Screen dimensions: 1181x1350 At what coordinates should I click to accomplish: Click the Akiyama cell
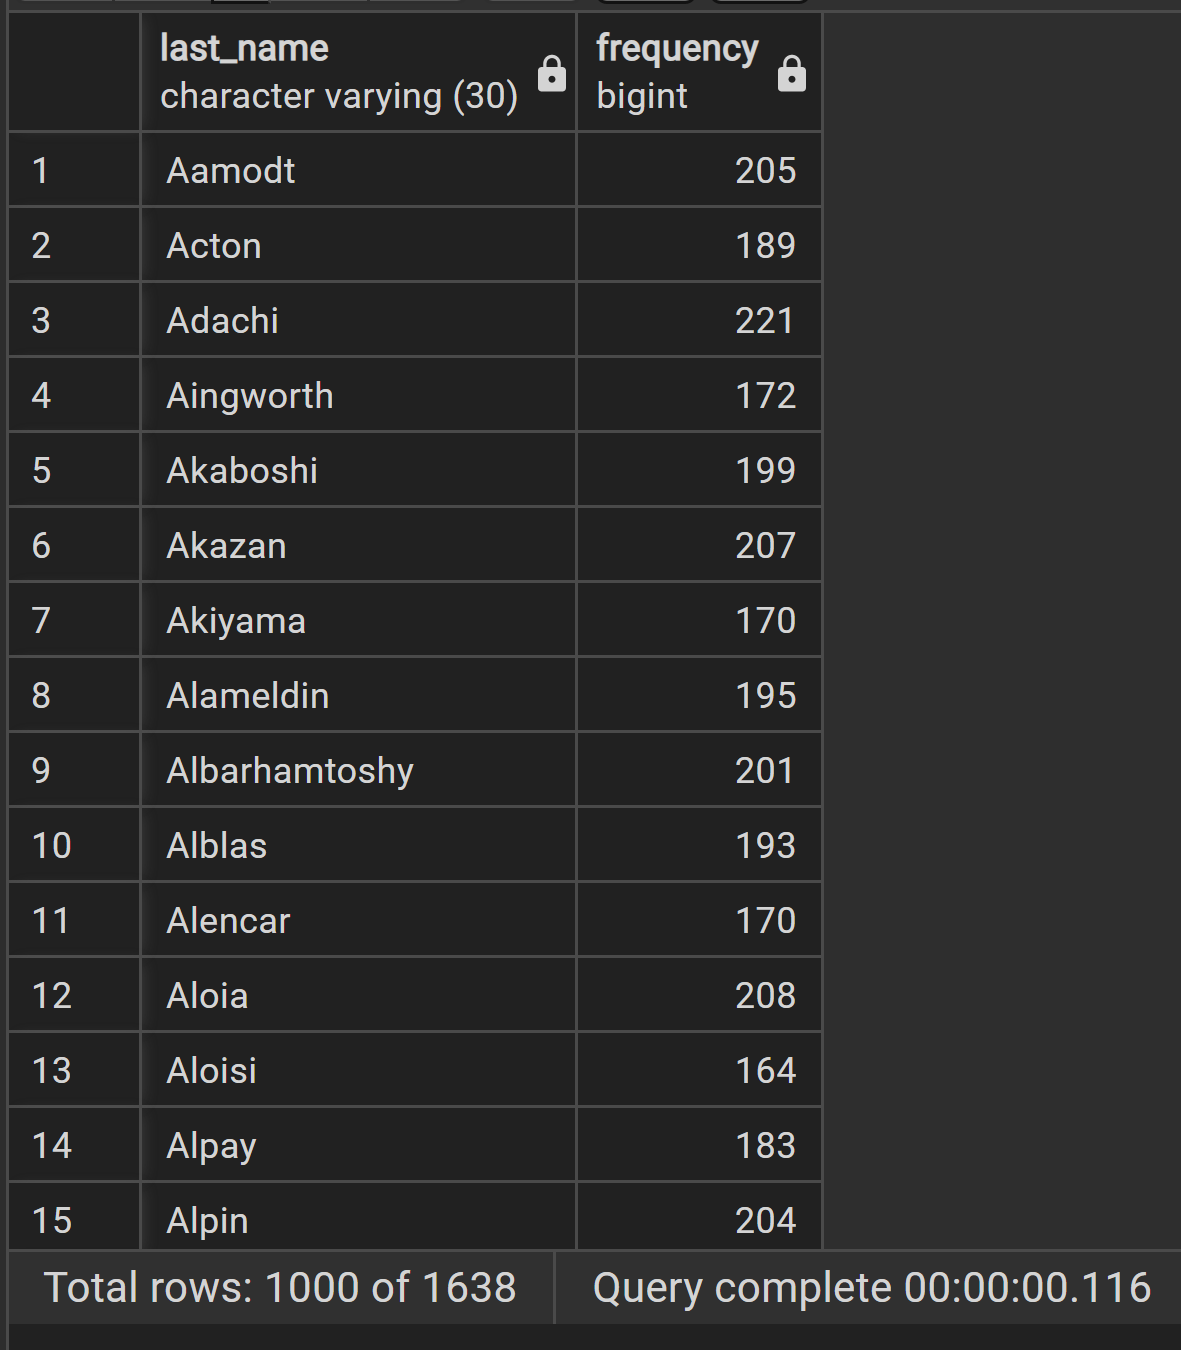pyautogui.click(x=358, y=620)
